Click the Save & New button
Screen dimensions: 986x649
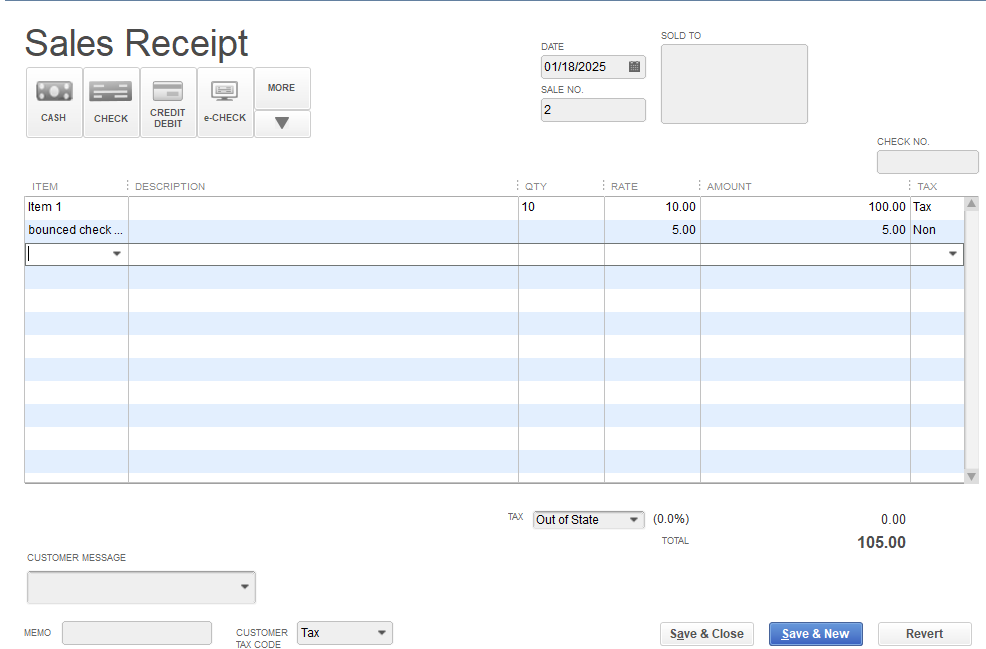point(816,634)
